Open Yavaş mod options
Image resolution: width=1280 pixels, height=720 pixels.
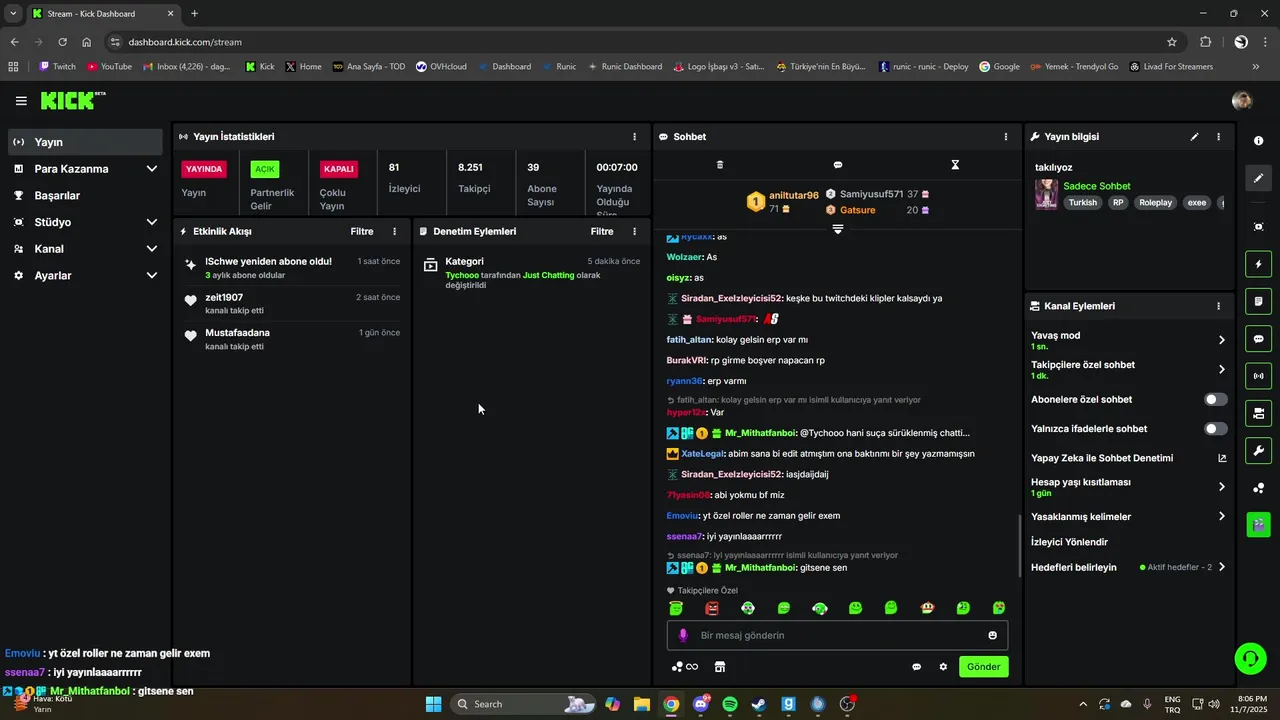coord(1129,340)
